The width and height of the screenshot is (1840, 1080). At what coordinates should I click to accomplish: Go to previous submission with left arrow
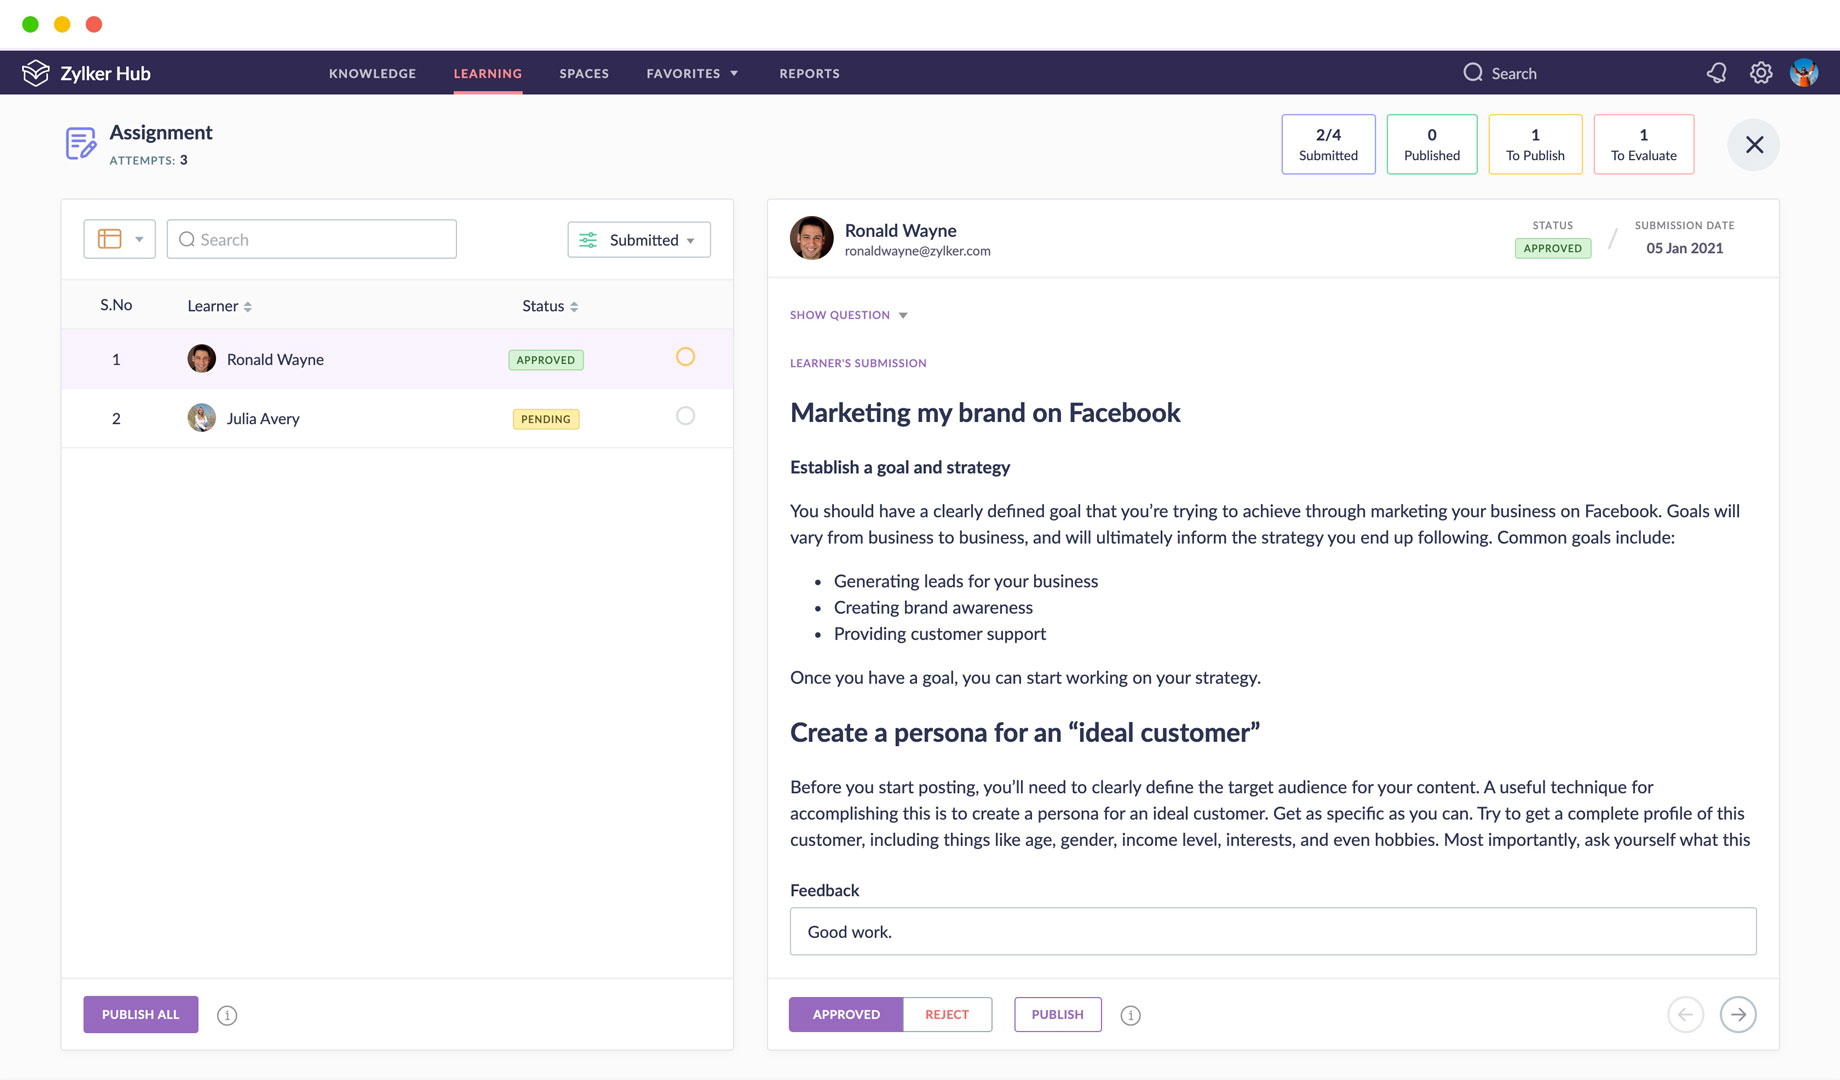point(1685,1014)
